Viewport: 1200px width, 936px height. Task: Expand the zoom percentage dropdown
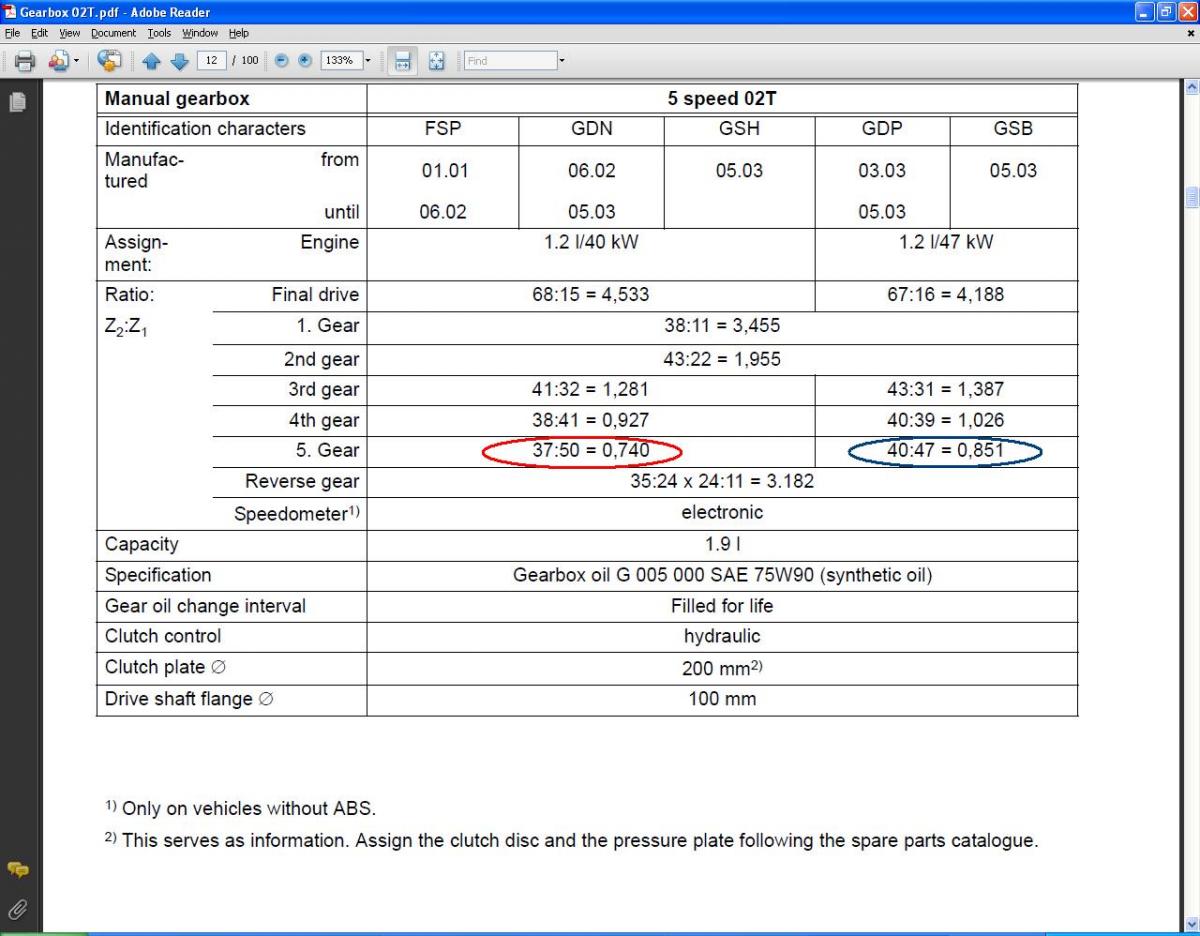click(x=367, y=61)
